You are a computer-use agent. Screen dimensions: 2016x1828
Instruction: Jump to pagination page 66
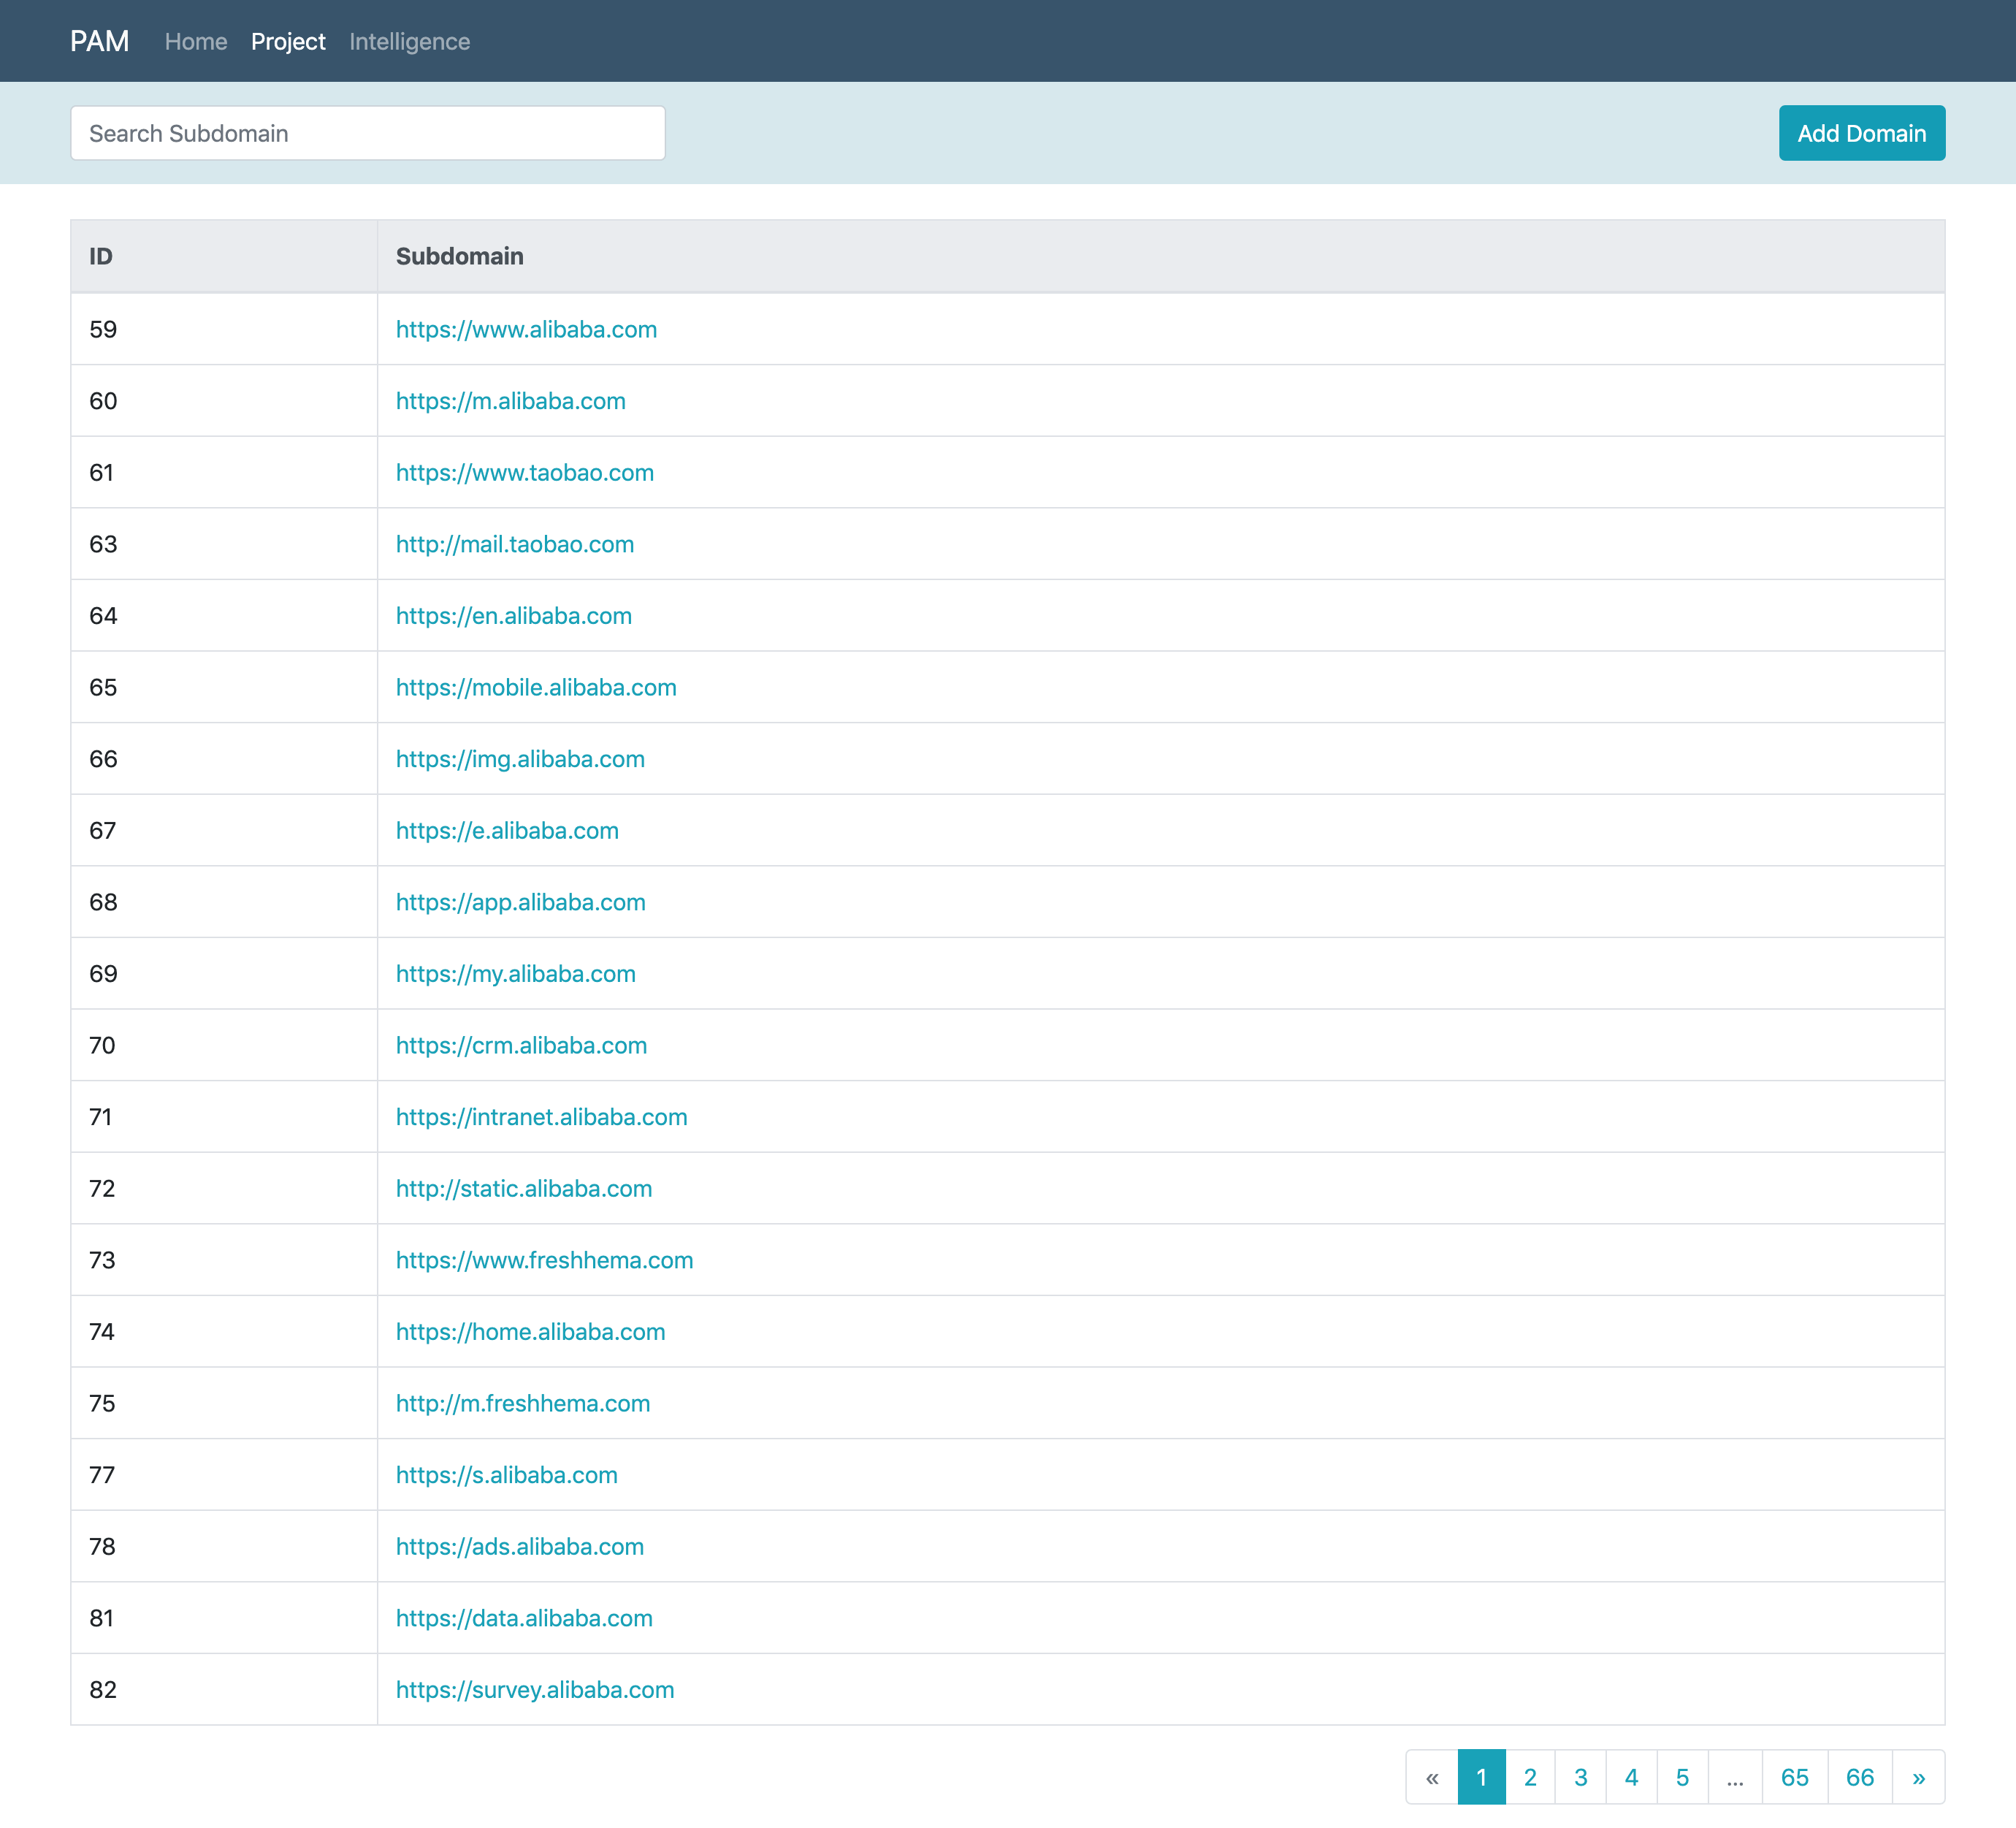pos(1859,1777)
